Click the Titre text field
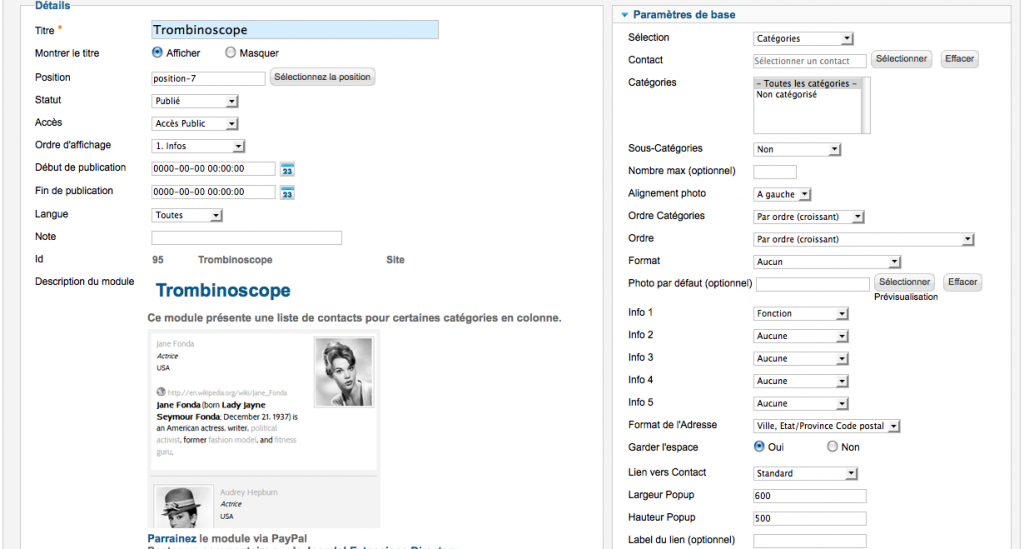The image size is (1024, 549). pos(294,30)
